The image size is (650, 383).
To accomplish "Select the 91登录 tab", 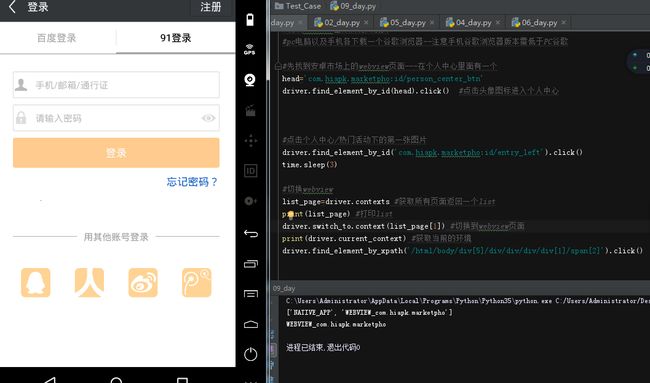I will coord(176,38).
